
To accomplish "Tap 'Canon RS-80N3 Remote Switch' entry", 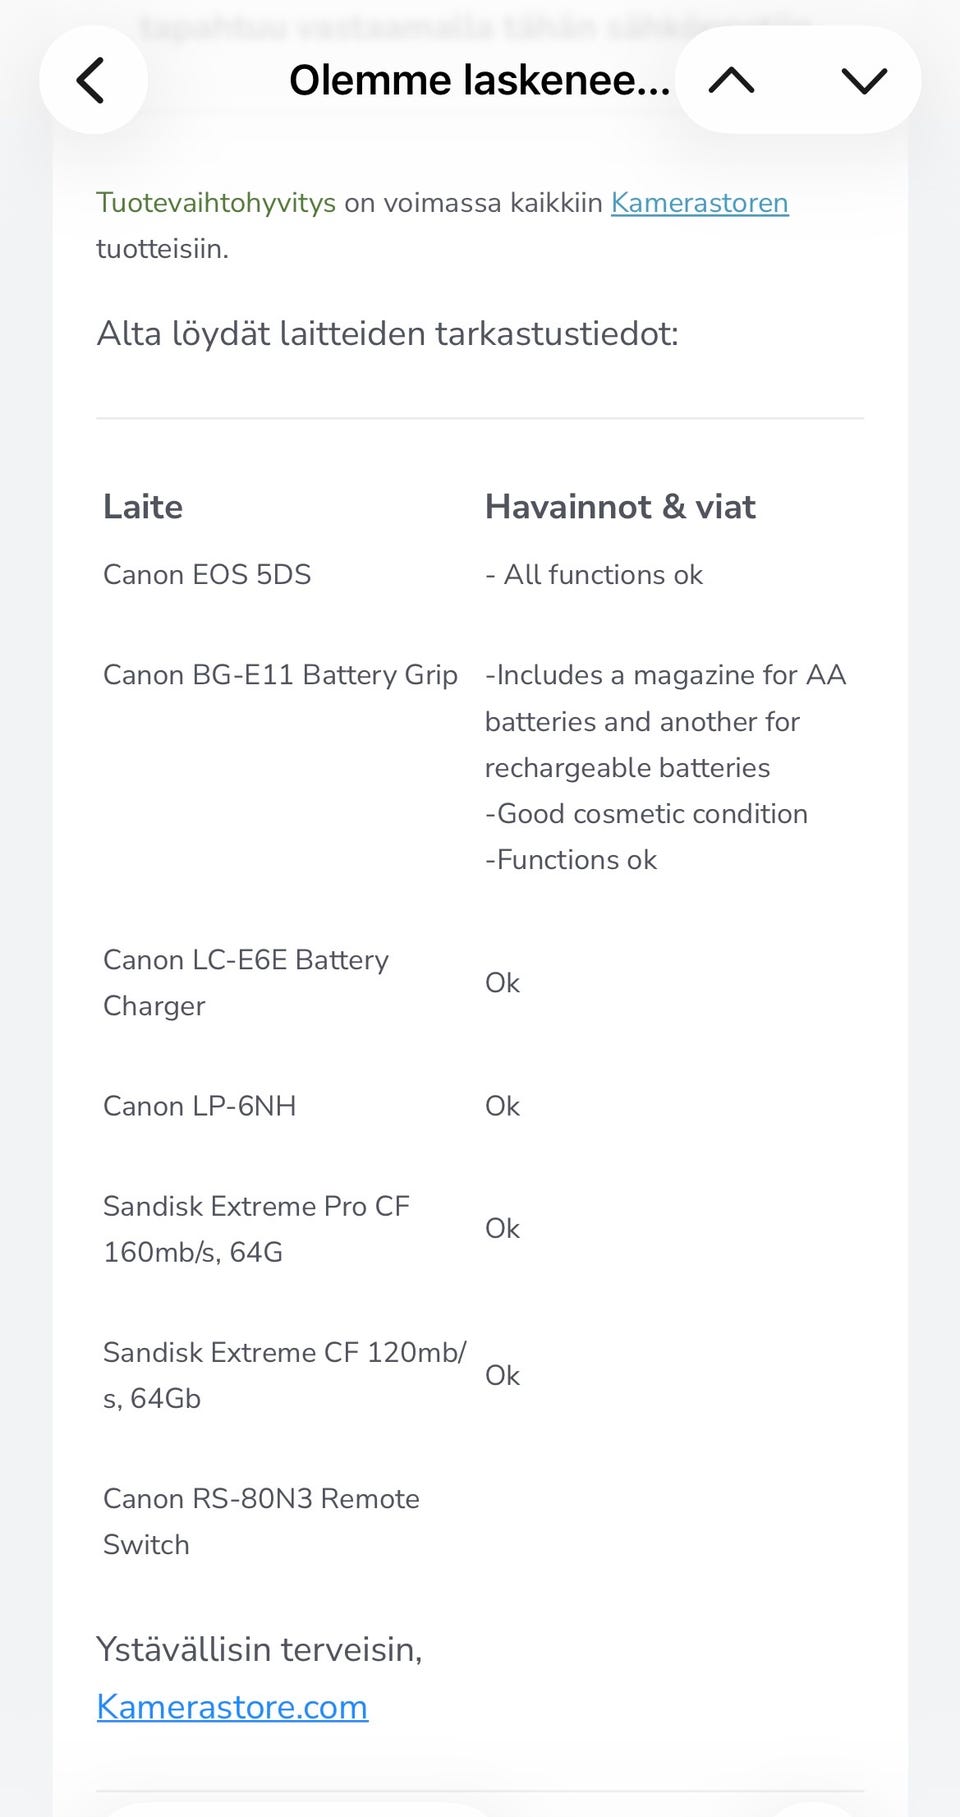I will click(x=261, y=1520).
